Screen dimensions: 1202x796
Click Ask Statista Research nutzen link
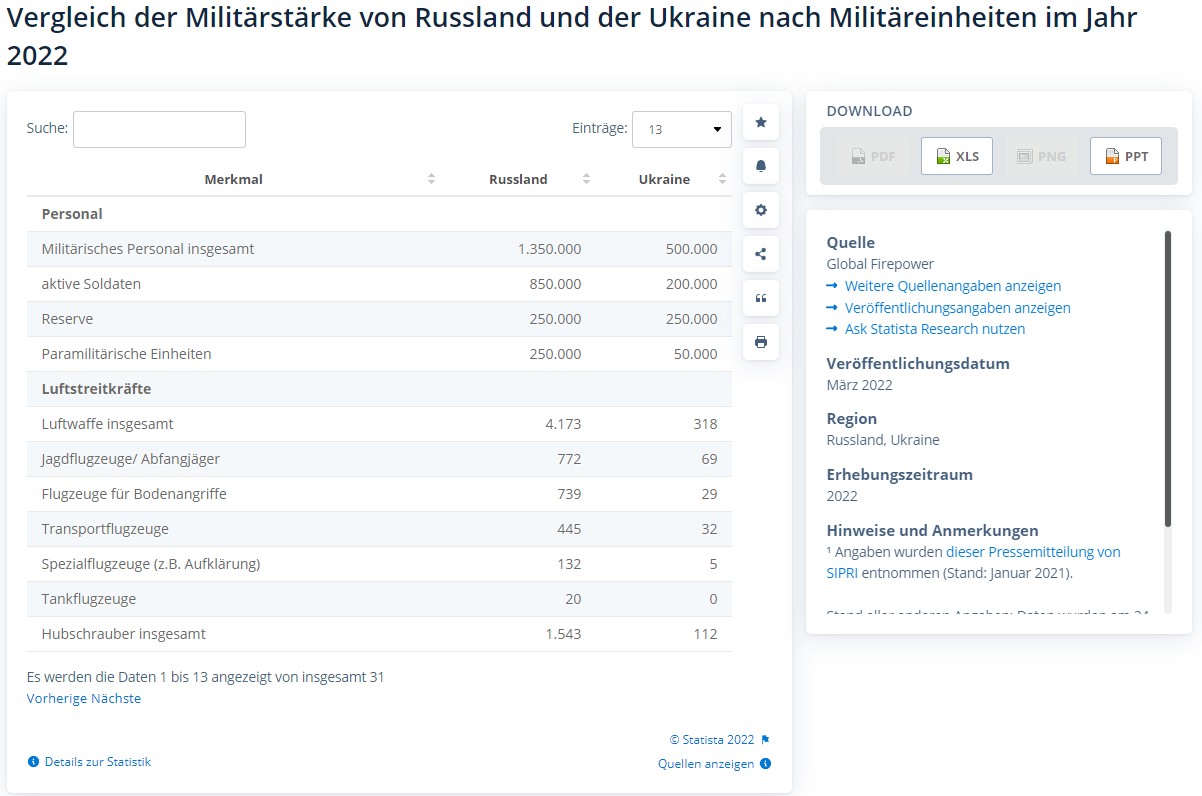(x=934, y=329)
